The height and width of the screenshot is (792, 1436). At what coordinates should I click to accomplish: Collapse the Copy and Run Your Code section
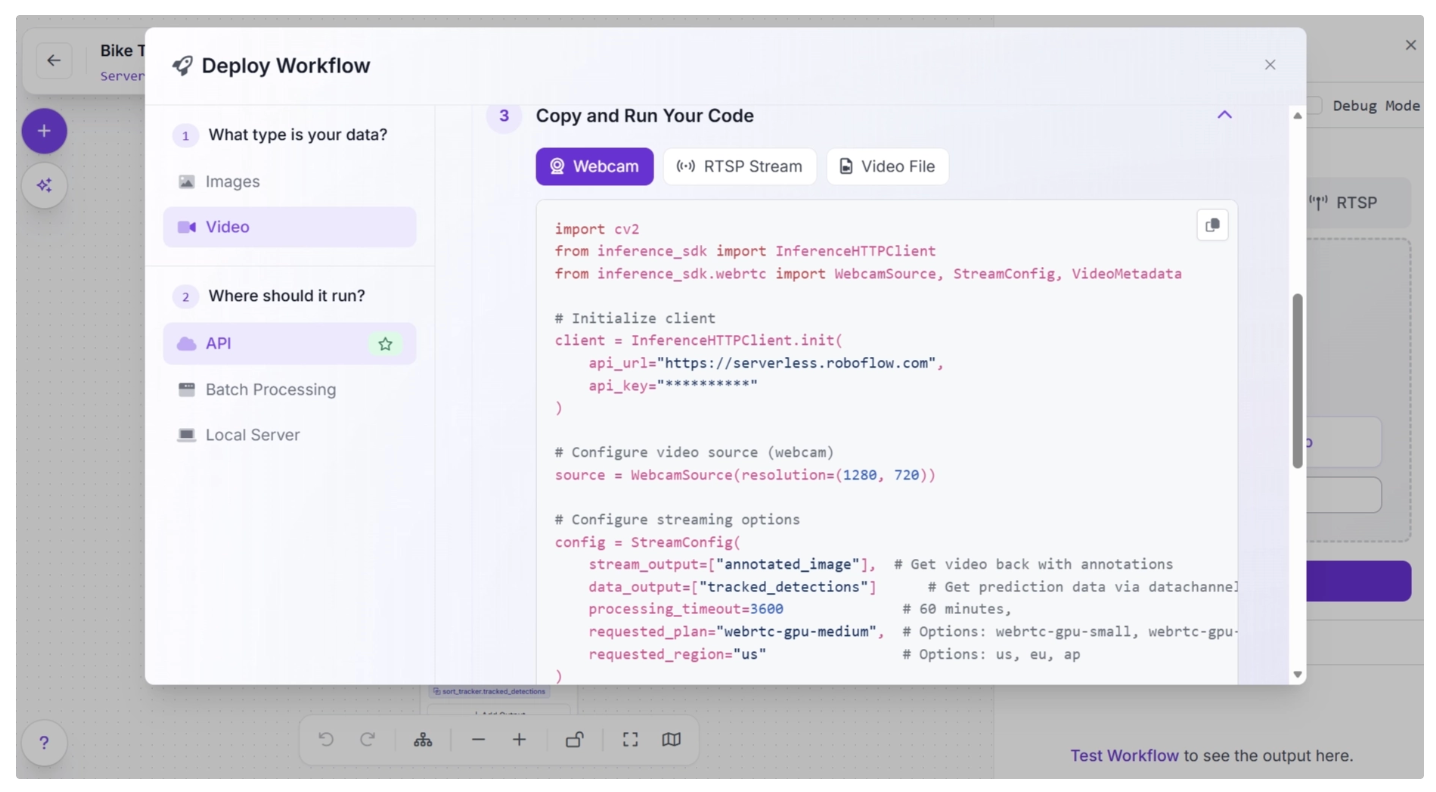pyautogui.click(x=1224, y=115)
